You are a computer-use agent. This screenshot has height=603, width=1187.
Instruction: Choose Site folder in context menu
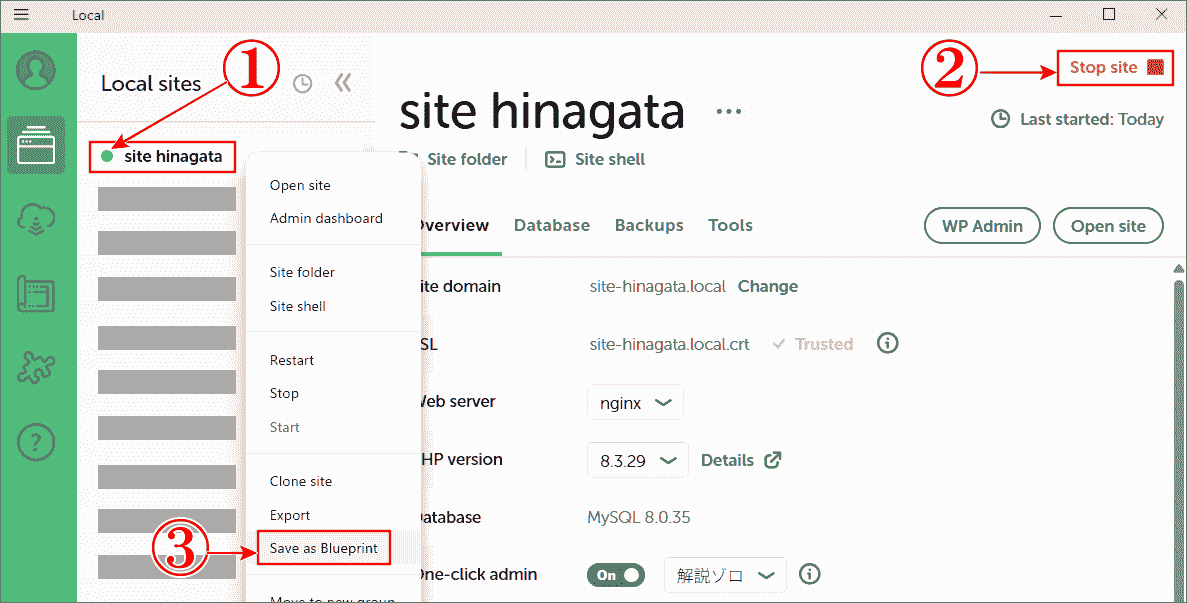point(302,272)
